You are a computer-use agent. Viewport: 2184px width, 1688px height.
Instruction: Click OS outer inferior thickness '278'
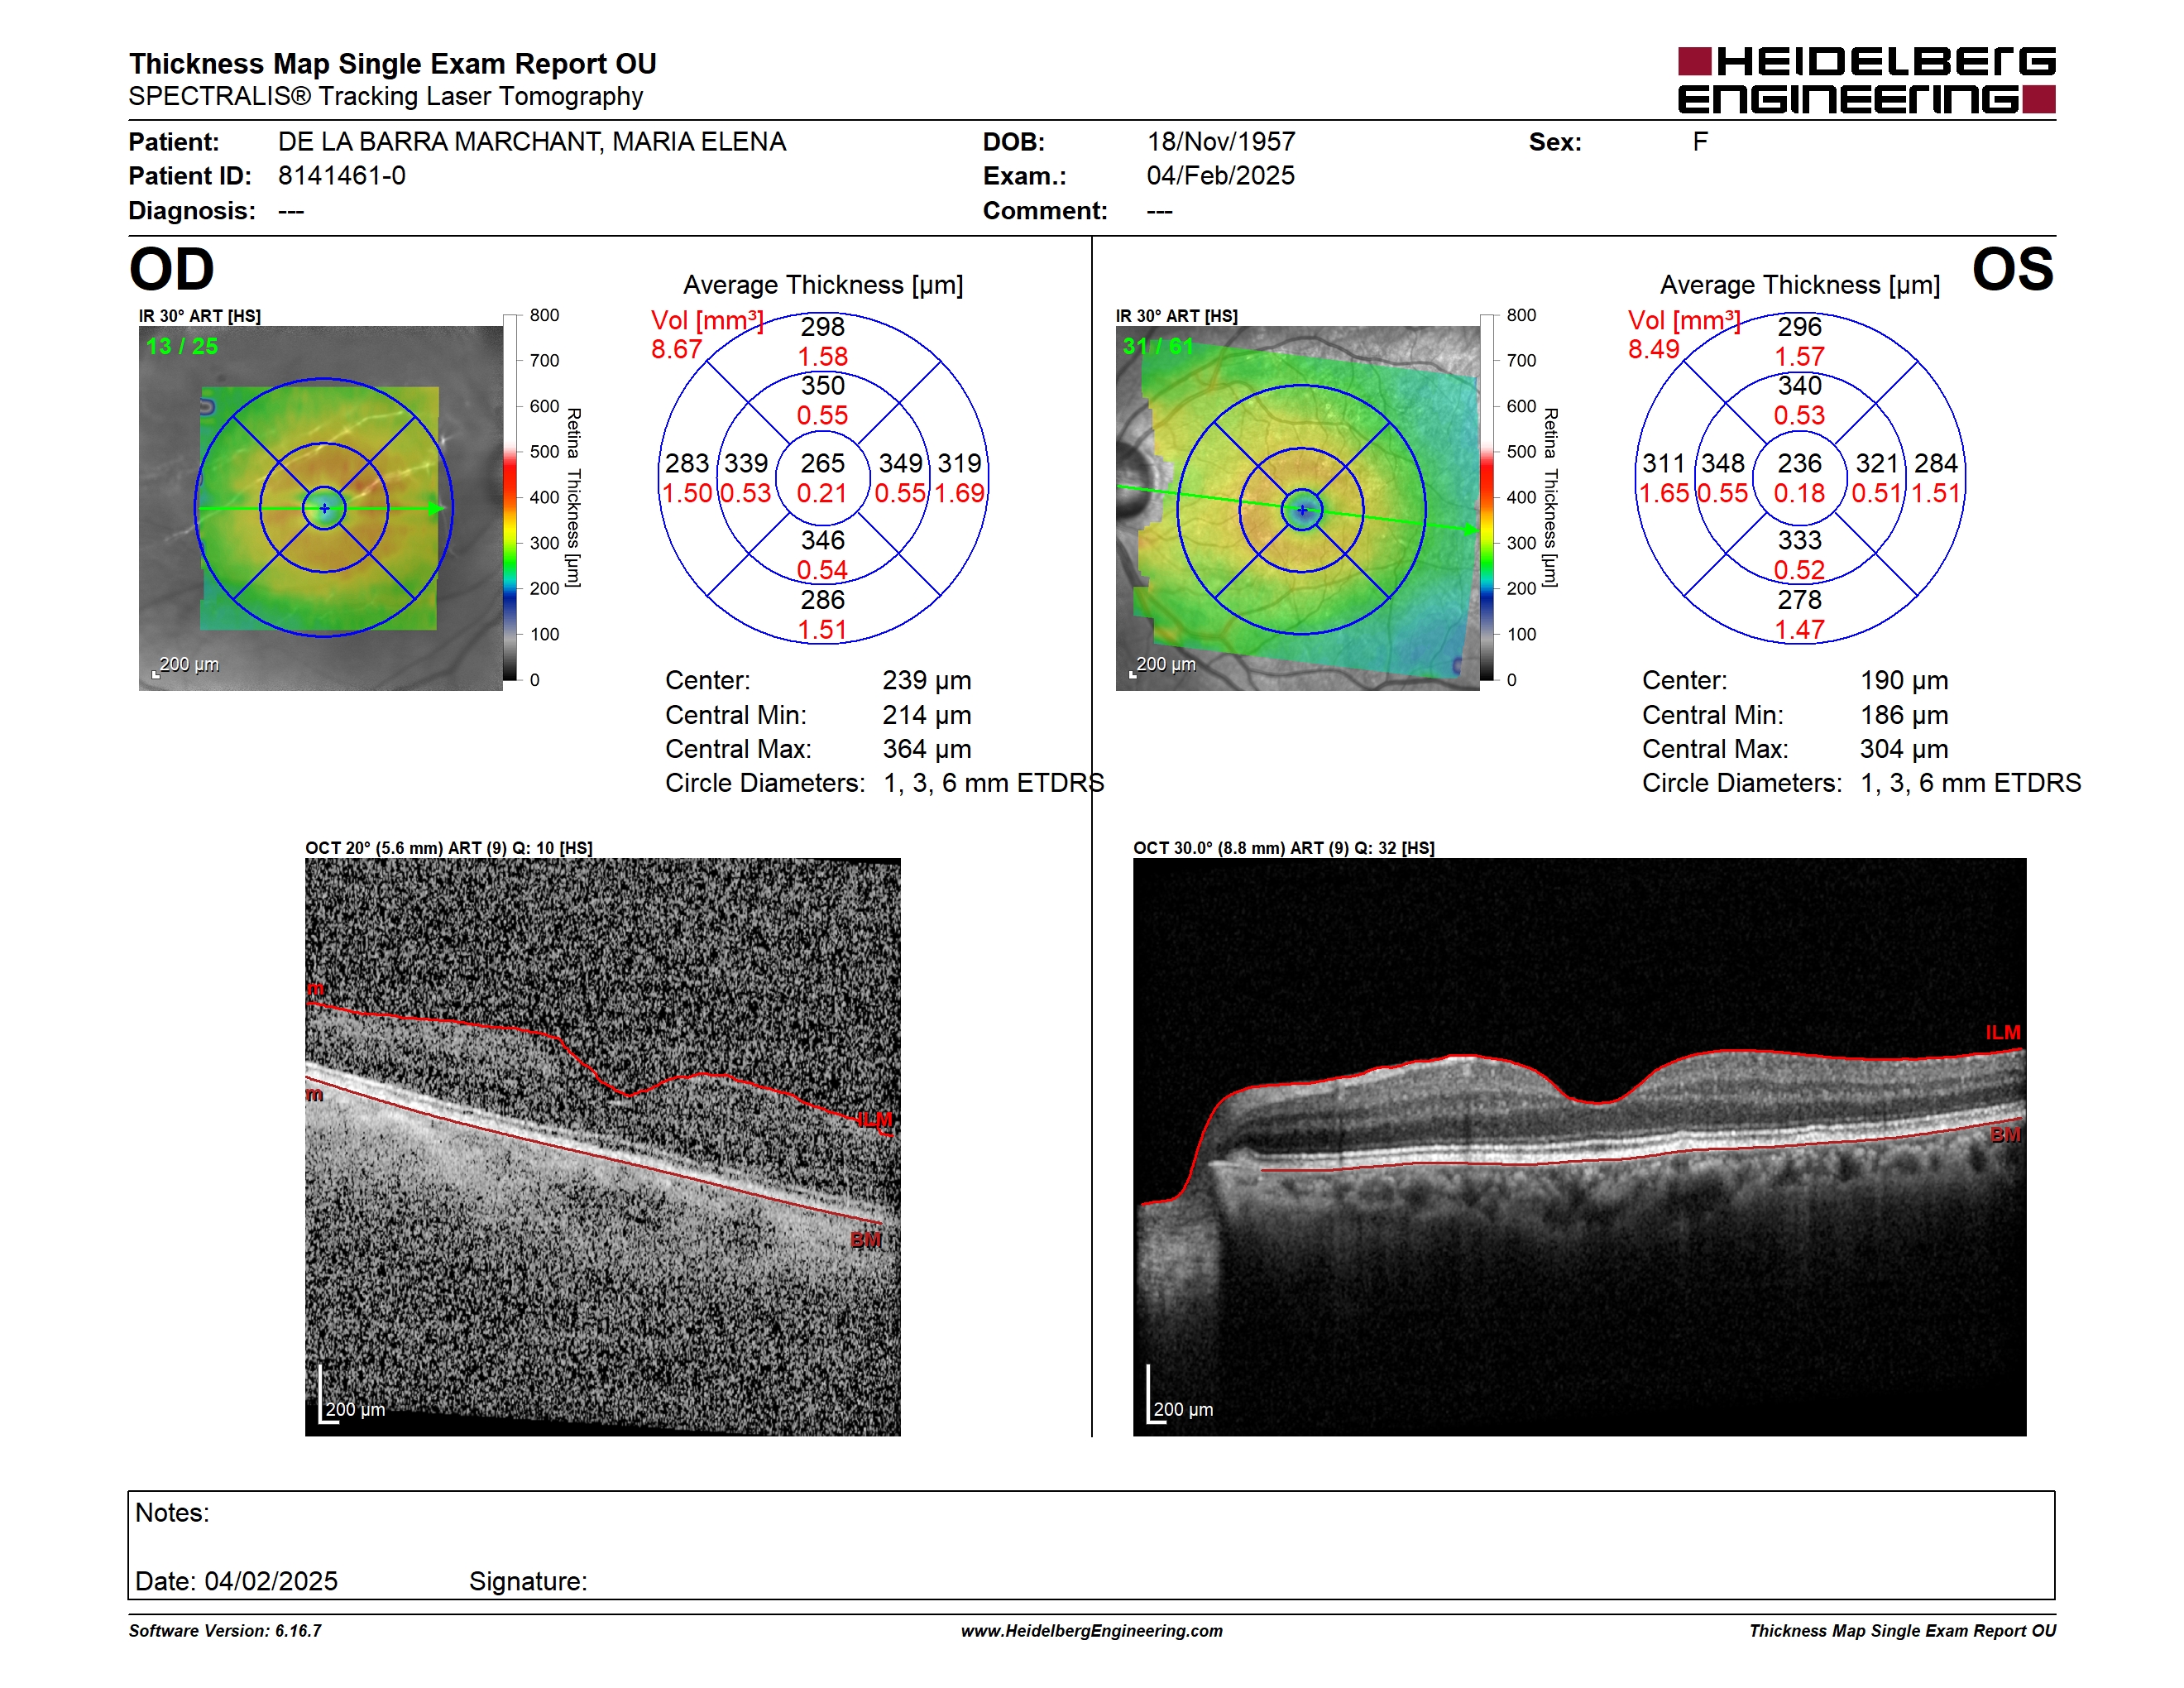[x=1799, y=600]
